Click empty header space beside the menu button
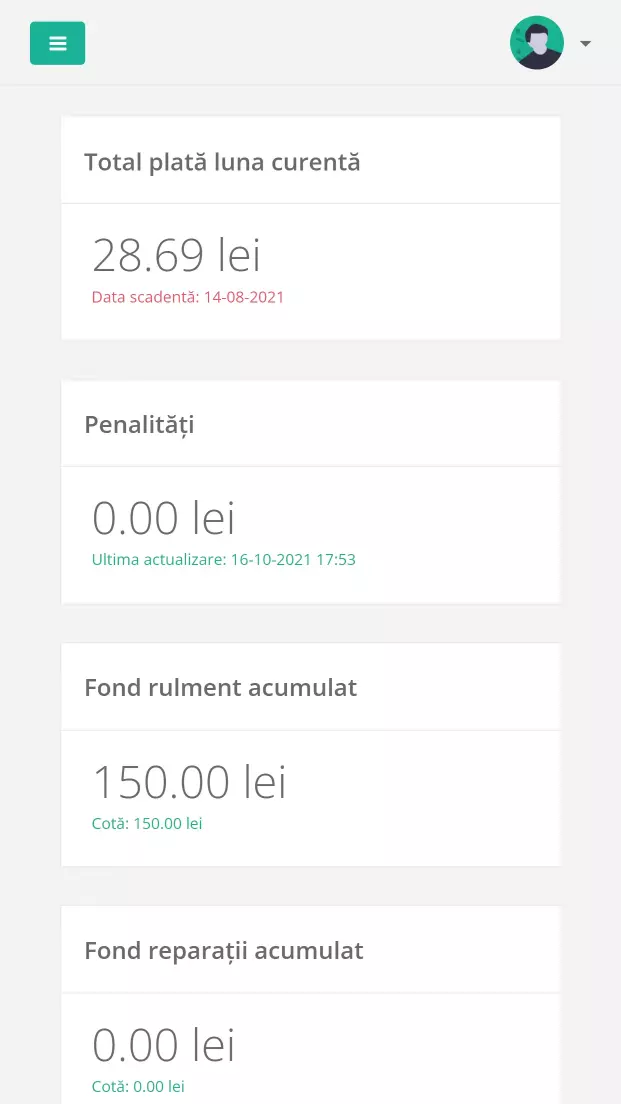This screenshot has height=1104, width=621. coord(300,43)
